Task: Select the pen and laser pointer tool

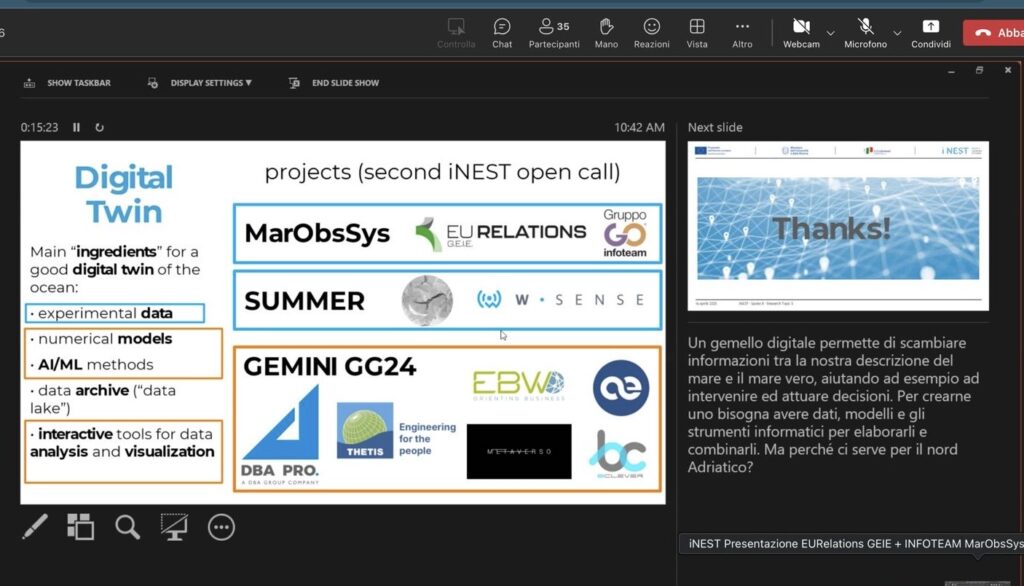Action: pos(35,527)
